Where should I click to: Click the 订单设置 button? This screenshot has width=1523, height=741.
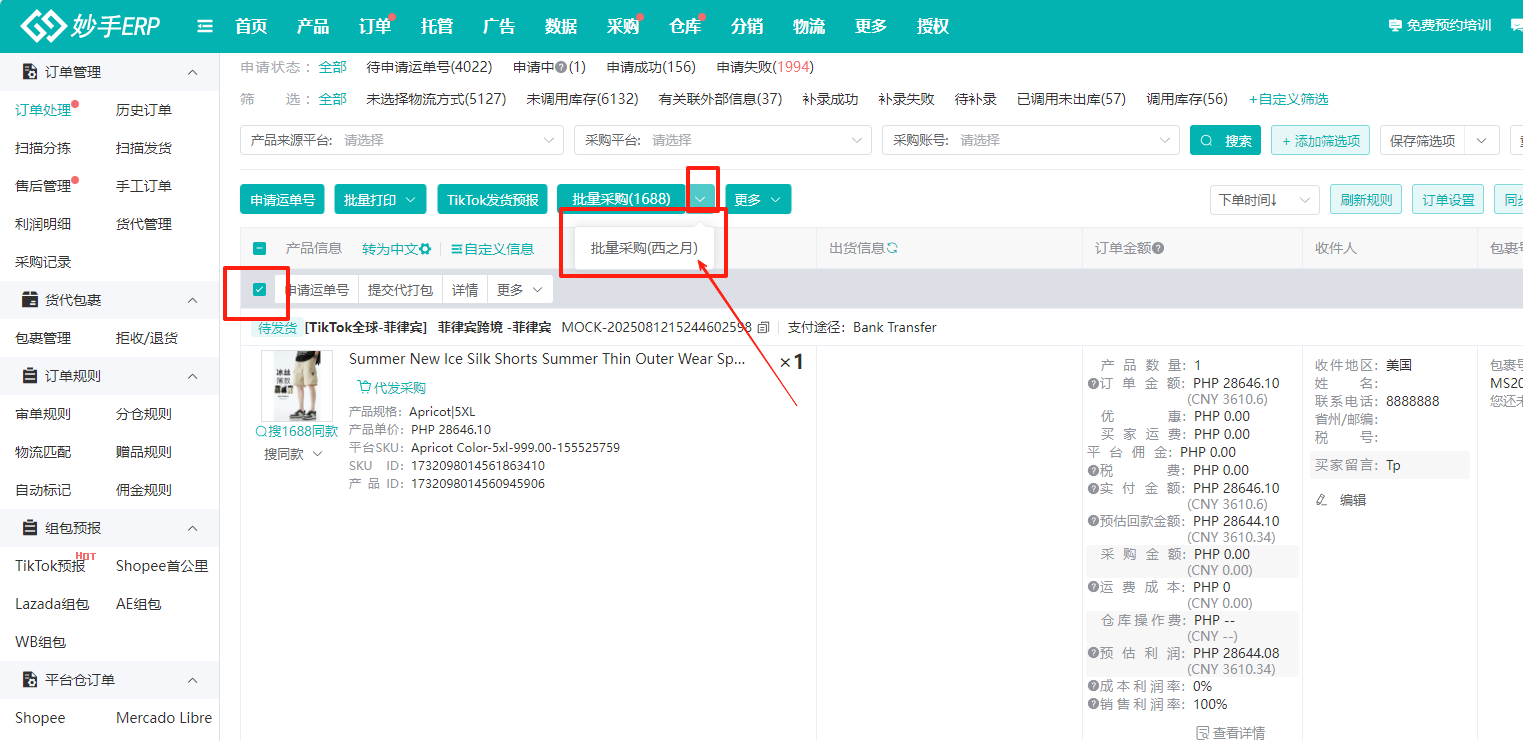point(1449,200)
